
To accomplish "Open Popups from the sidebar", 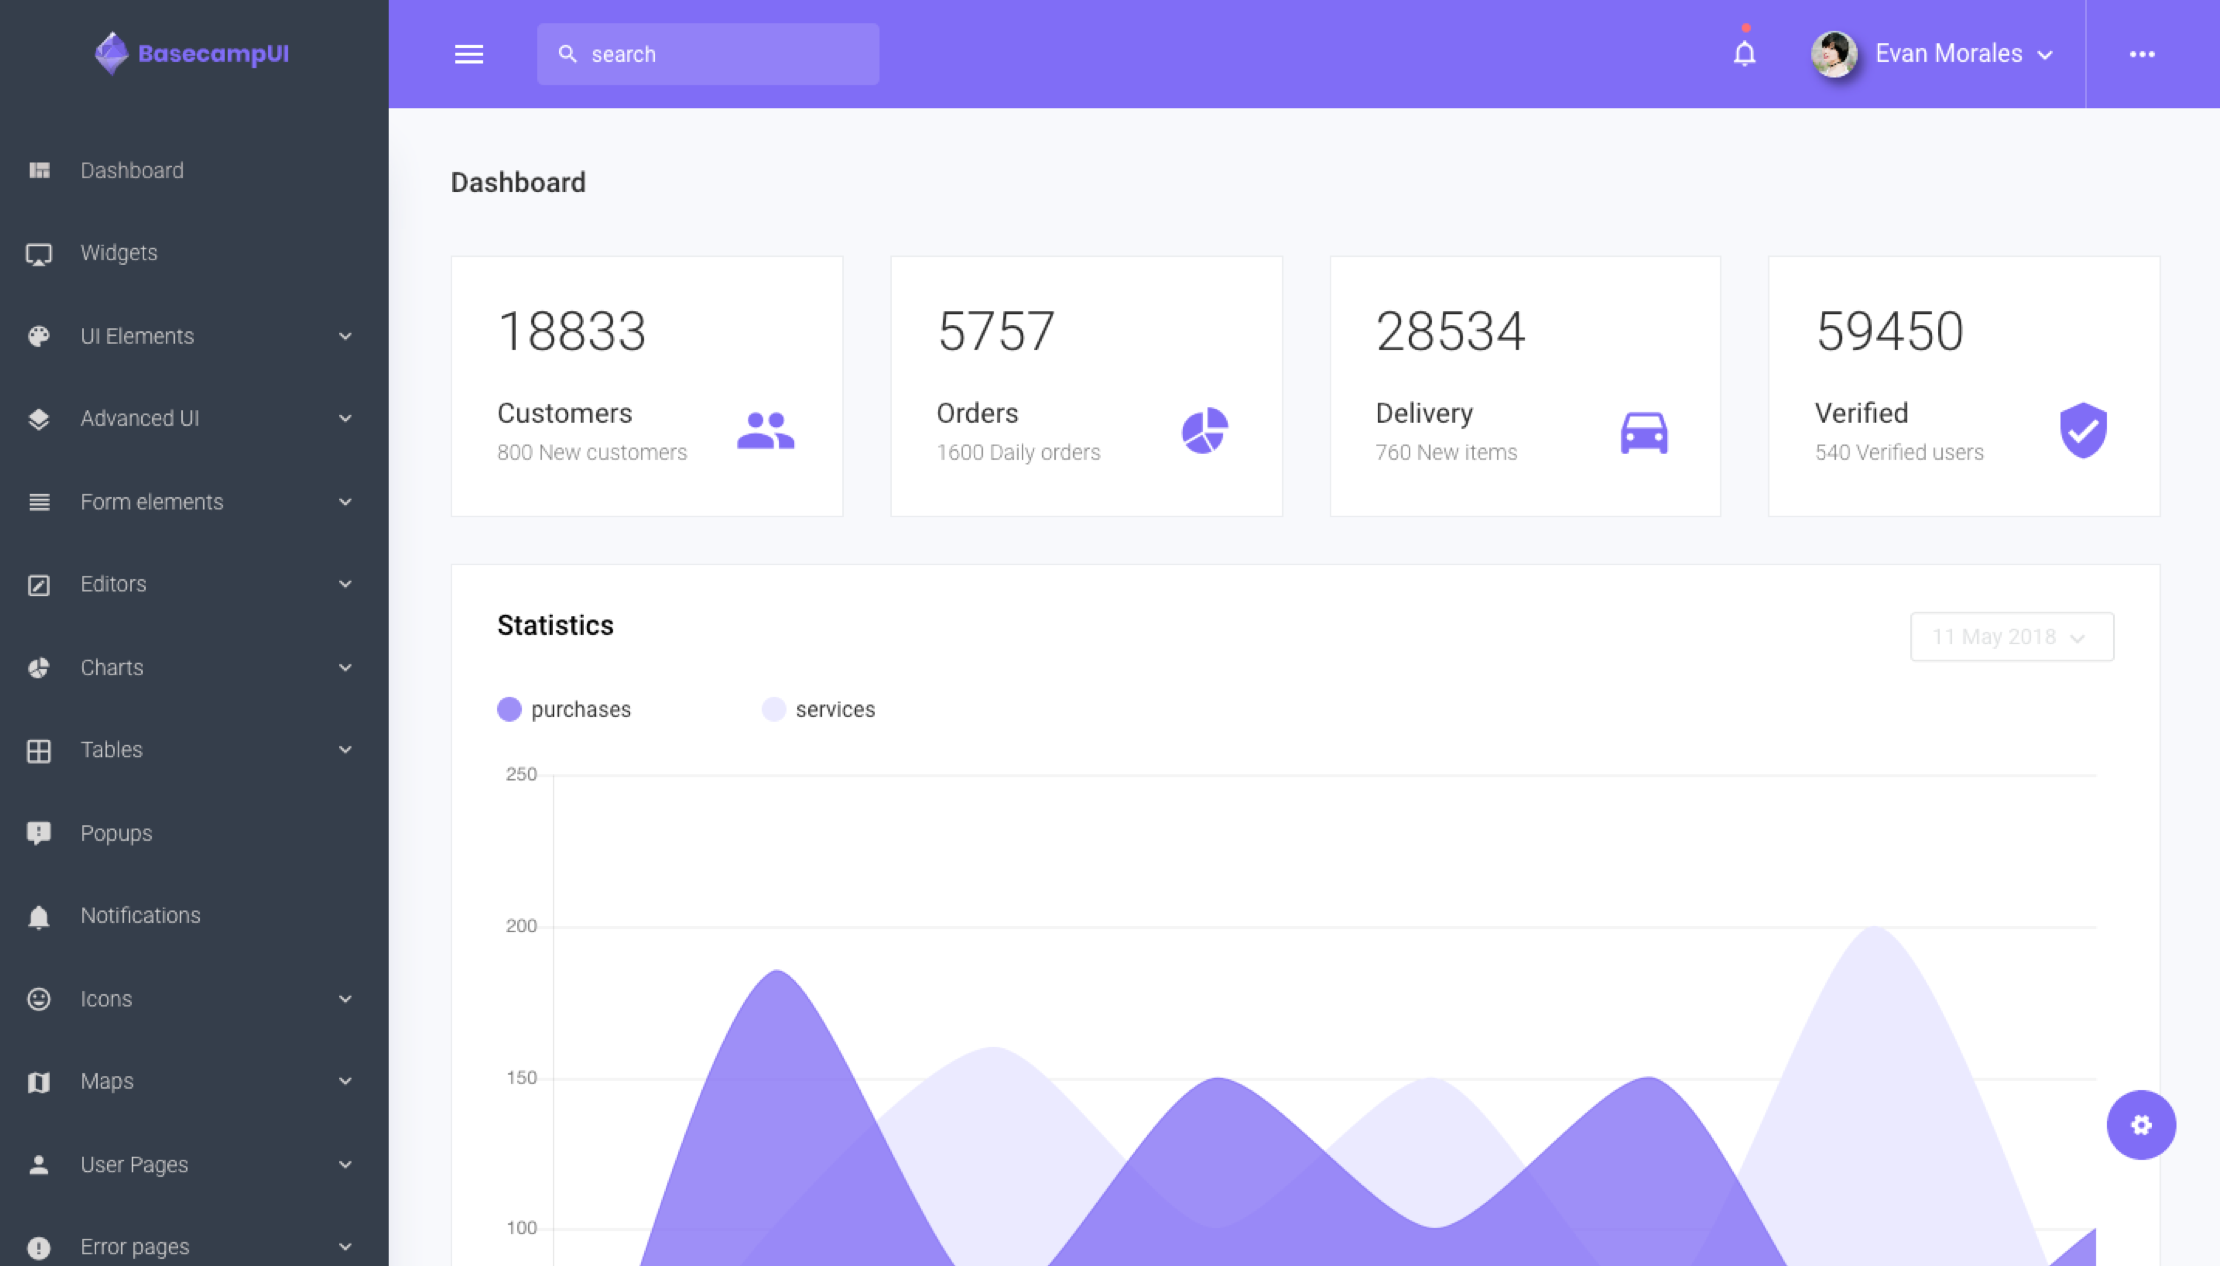I will coord(116,833).
